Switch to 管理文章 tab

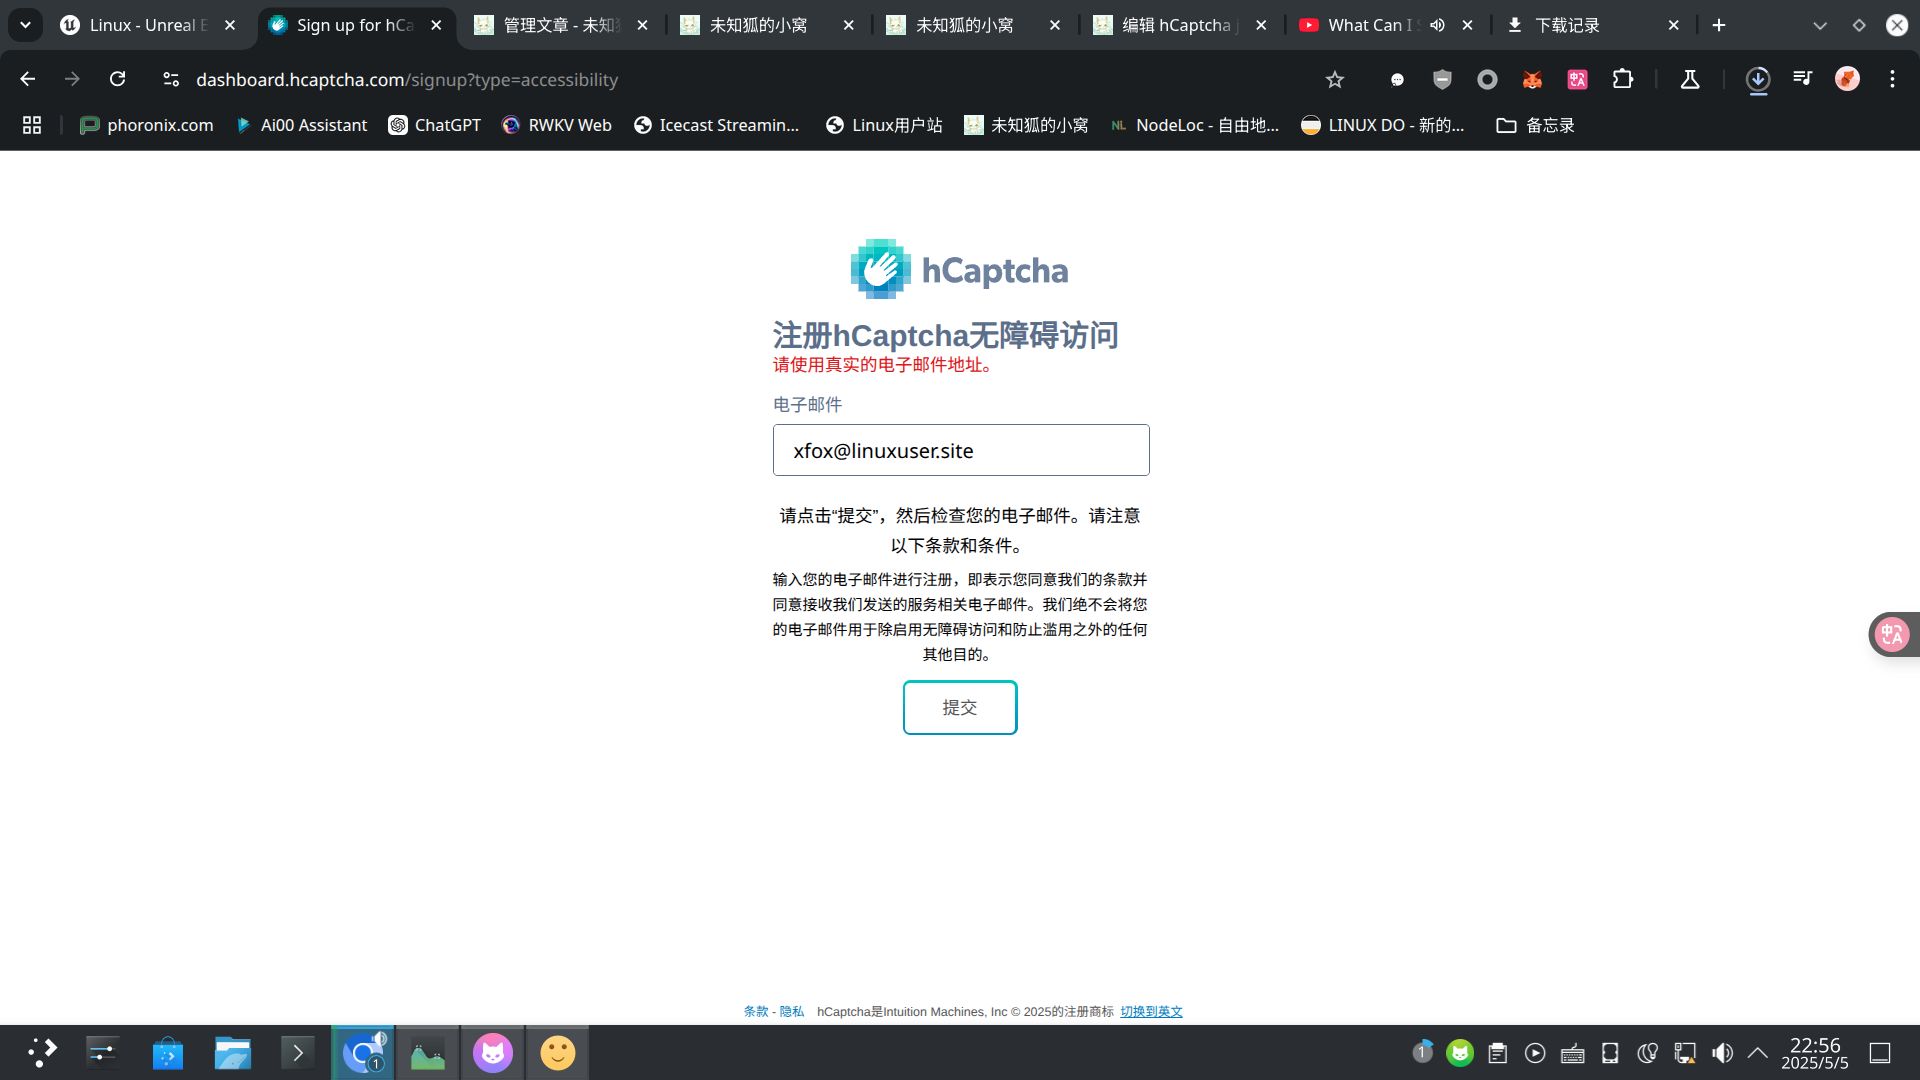coord(560,25)
